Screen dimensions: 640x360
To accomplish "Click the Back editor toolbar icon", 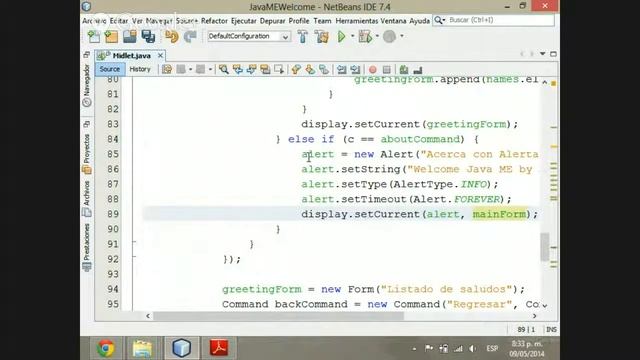I will [181, 69].
